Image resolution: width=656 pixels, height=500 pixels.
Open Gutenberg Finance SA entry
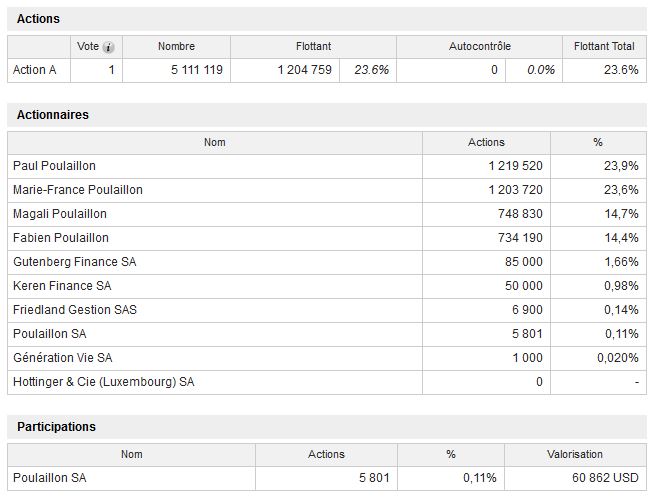click(x=74, y=262)
